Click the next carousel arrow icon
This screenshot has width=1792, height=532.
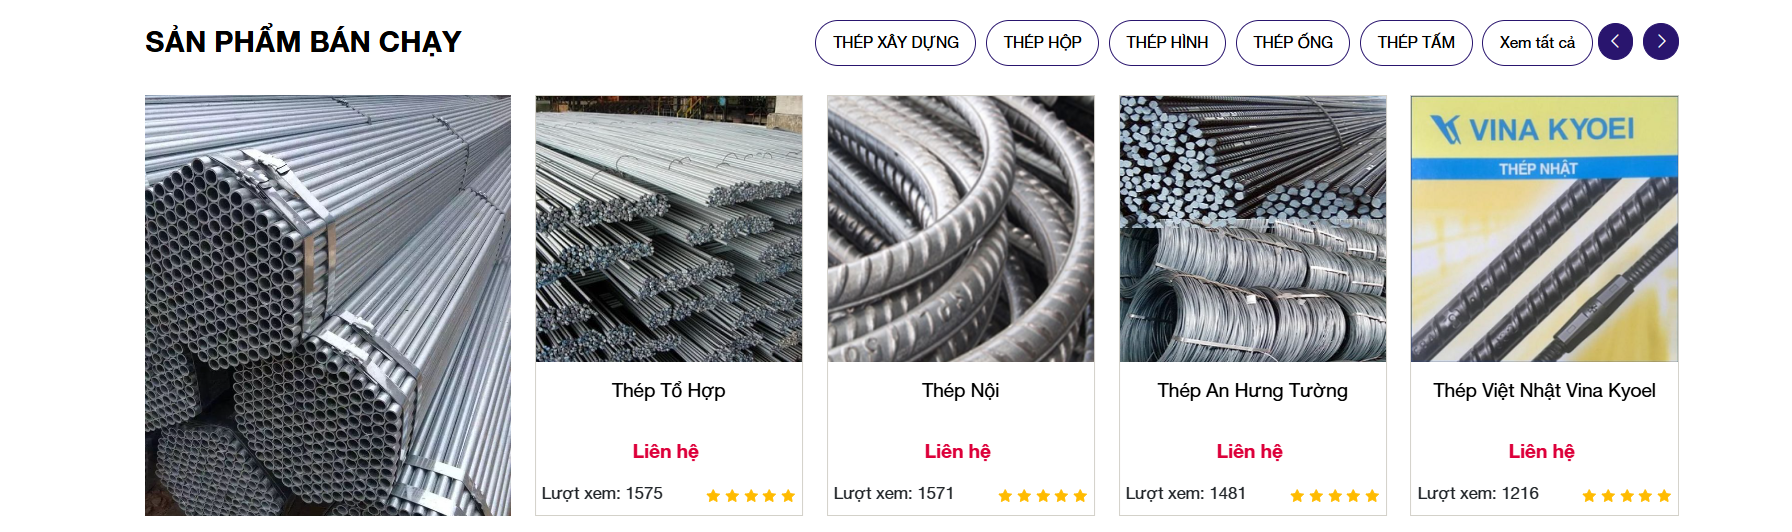click(x=1661, y=42)
